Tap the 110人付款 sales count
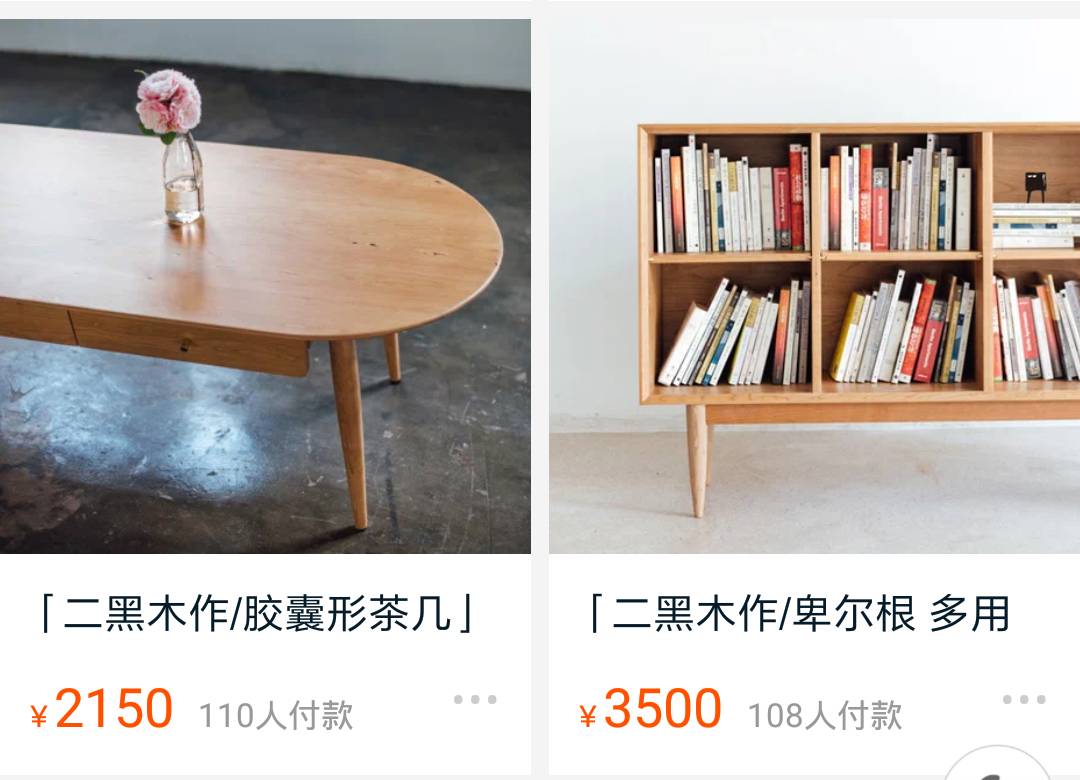 coord(276,715)
